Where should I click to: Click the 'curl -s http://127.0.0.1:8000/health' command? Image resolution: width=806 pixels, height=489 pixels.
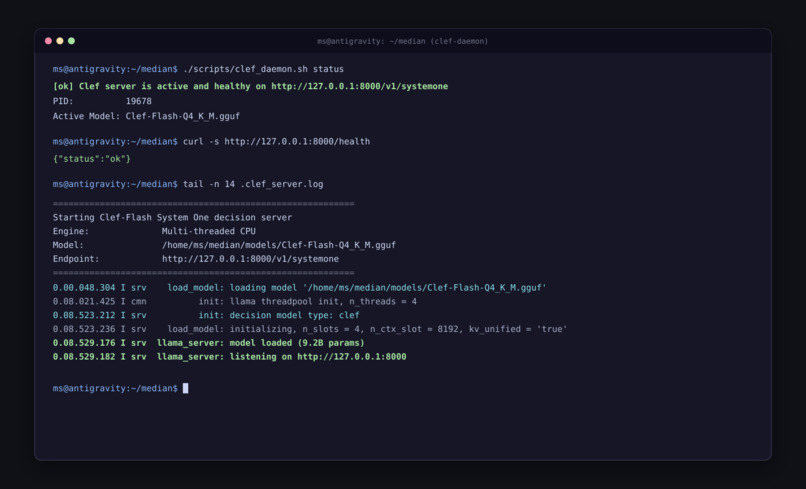click(x=277, y=141)
